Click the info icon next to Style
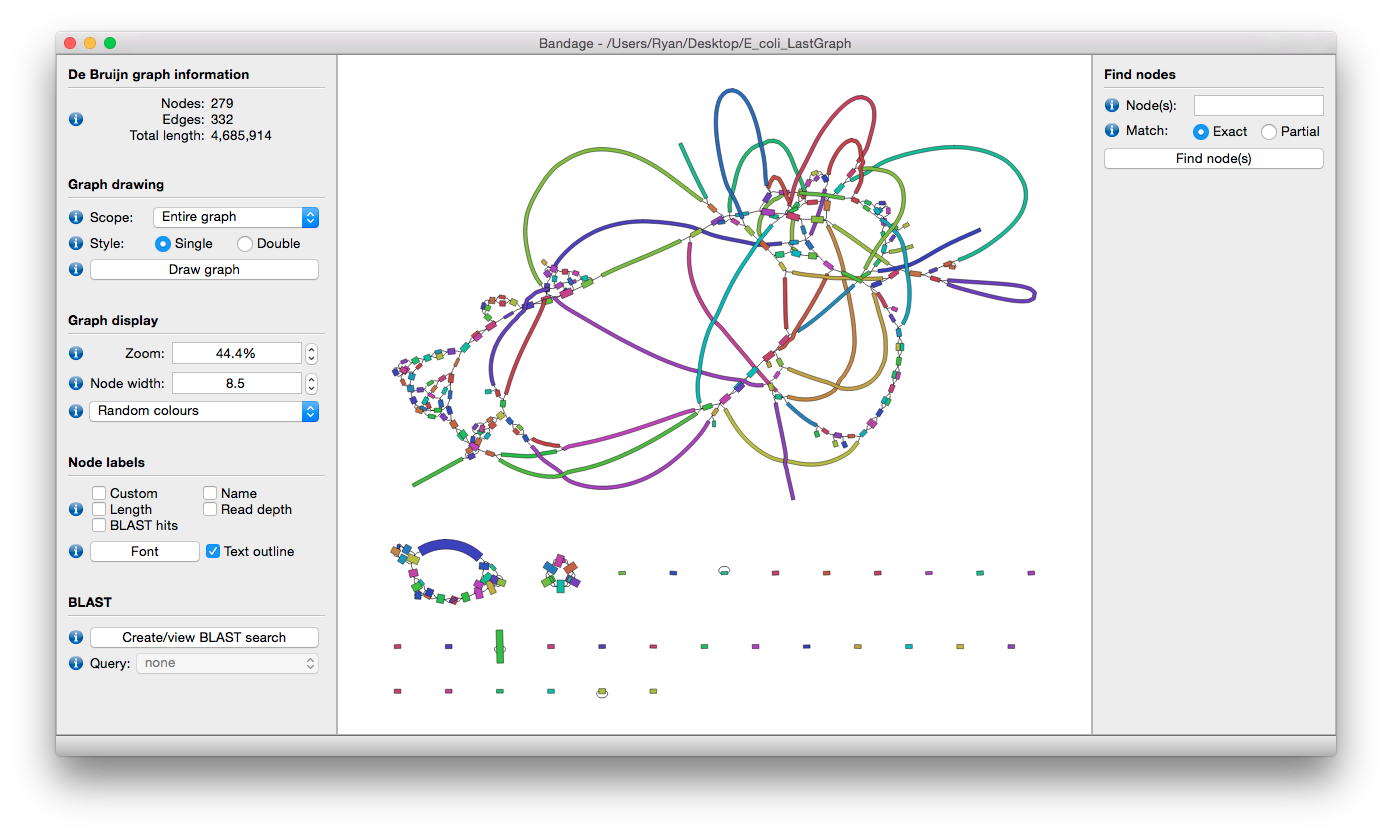Viewport: 1392px width, 836px height. pos(76,243)
